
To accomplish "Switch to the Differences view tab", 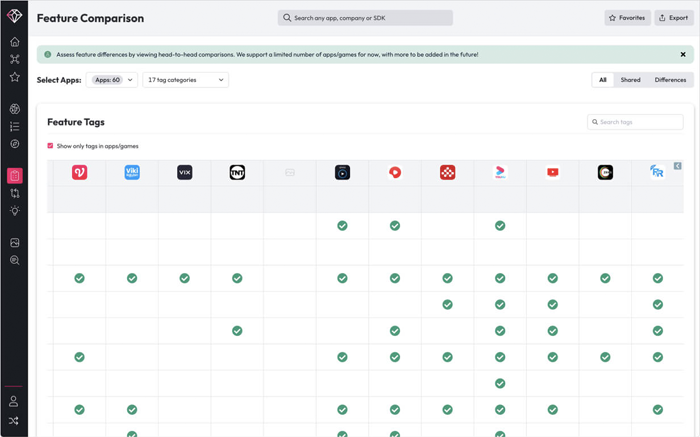I will click(x=670, y=80).
